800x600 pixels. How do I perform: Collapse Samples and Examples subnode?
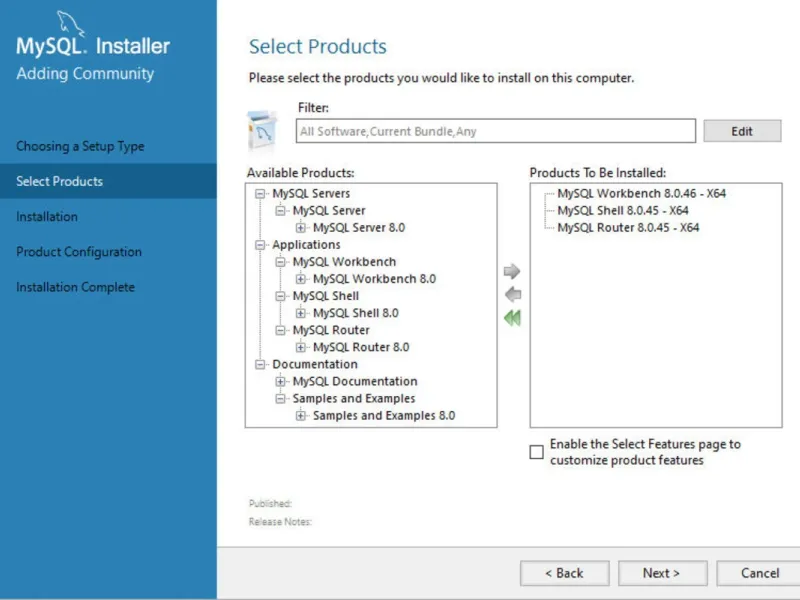tap(280, 398)
